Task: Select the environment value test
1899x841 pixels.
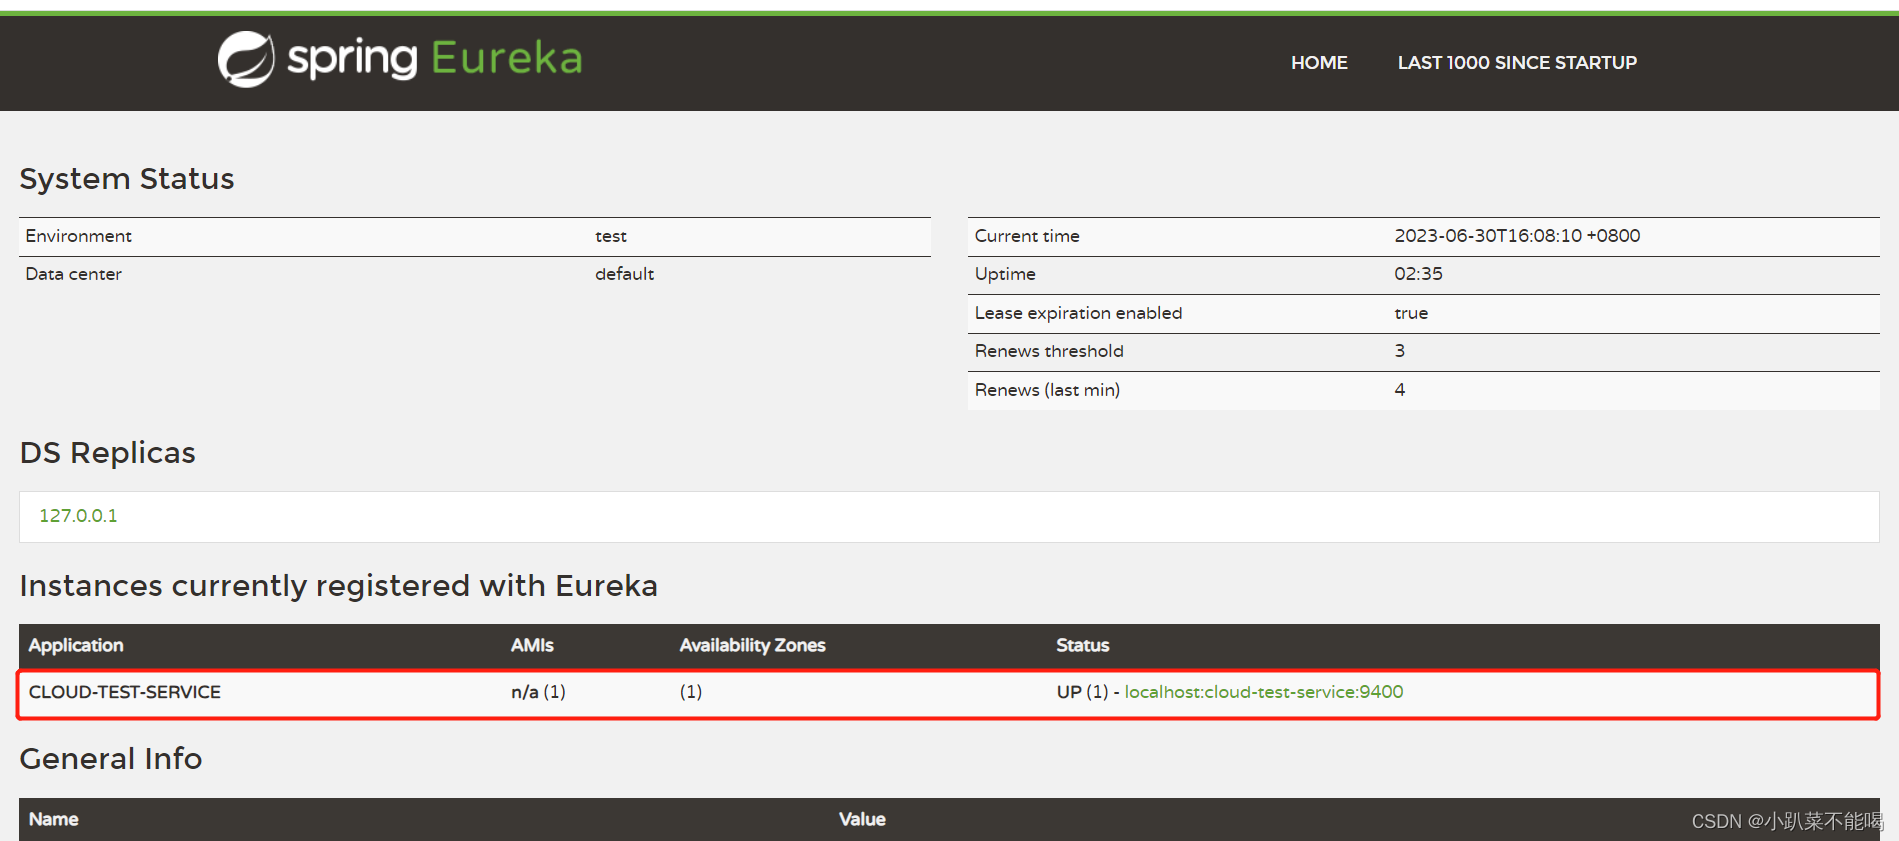Action: (611, 236)
